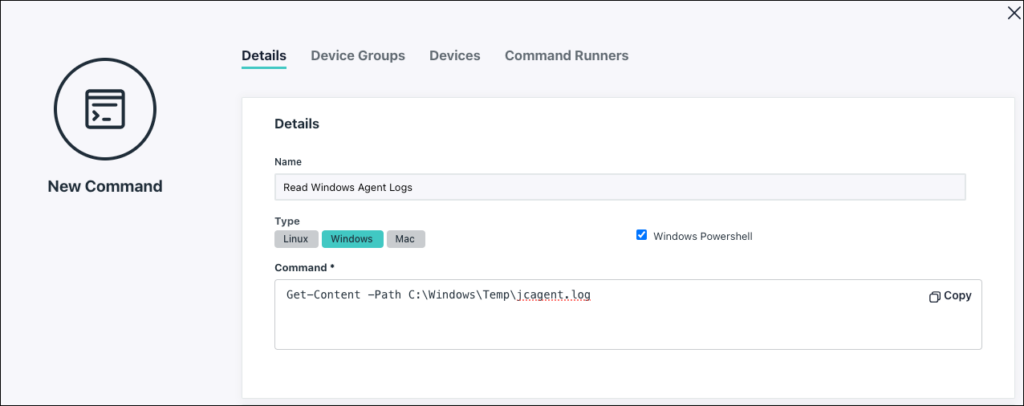Screen dimensions: 1024x406
Task: Choose Linux as the command type
Action: 296,239
